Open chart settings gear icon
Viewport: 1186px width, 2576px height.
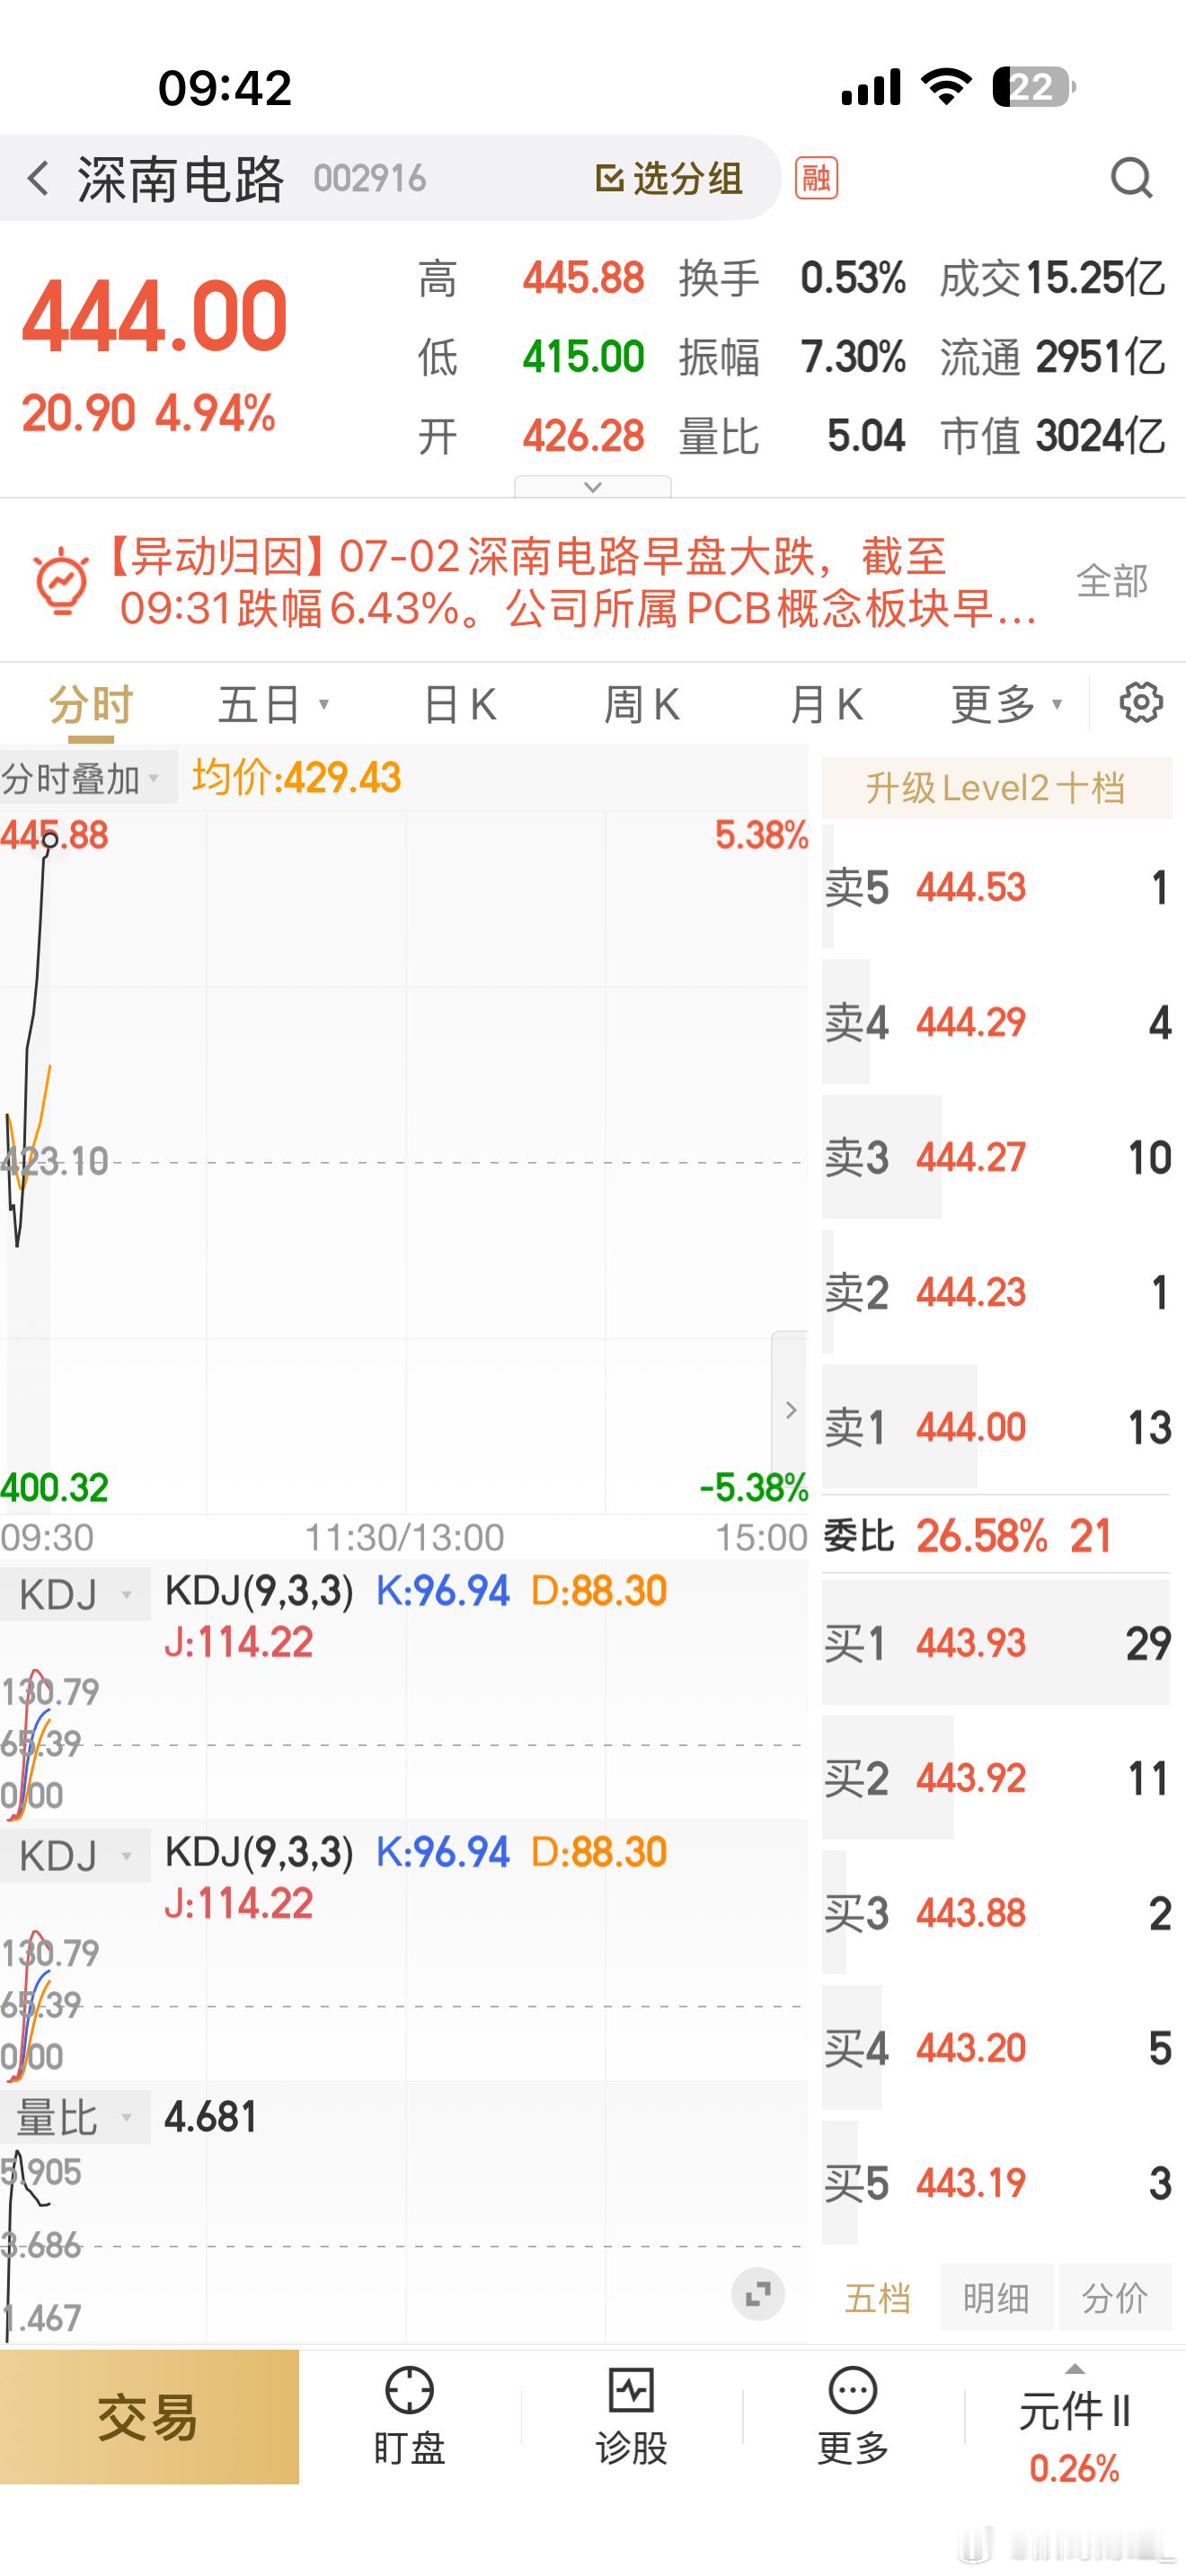pos(1140,703)
